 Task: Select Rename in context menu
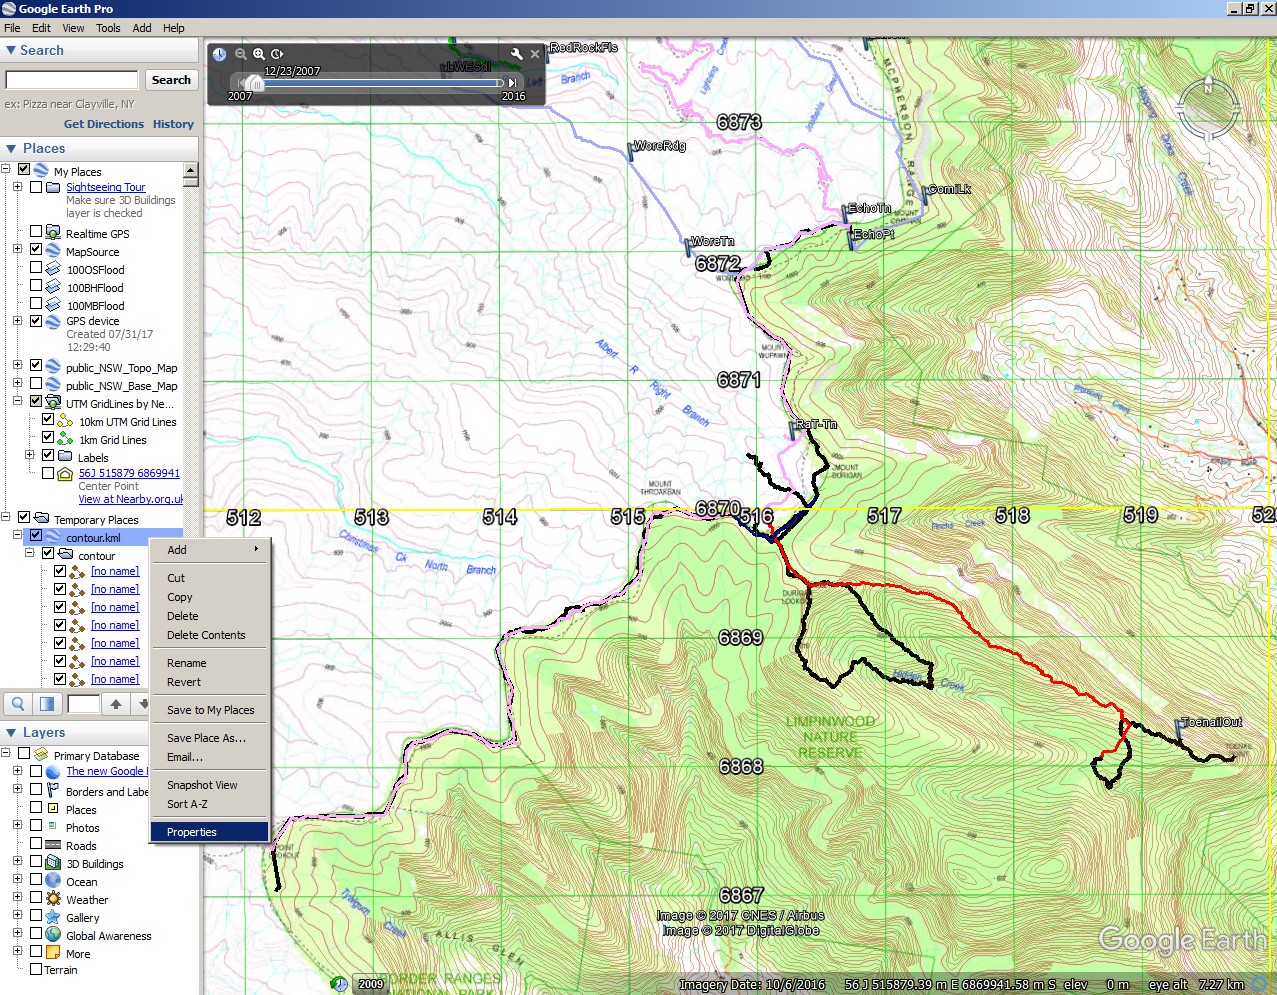210,663
